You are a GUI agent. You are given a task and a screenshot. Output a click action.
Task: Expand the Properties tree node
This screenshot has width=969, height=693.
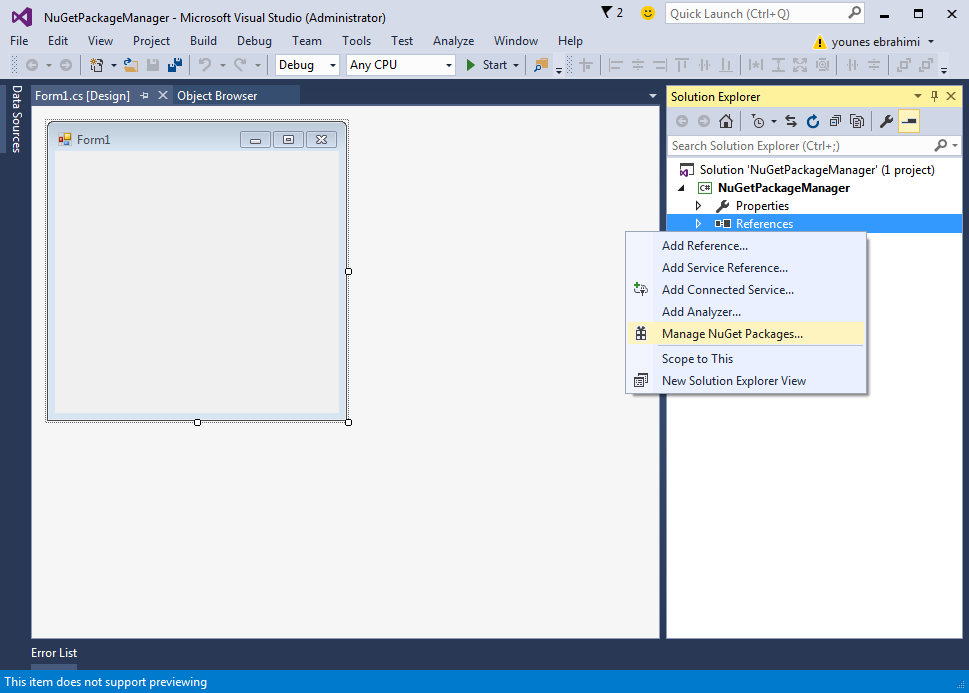click(699, 206)
